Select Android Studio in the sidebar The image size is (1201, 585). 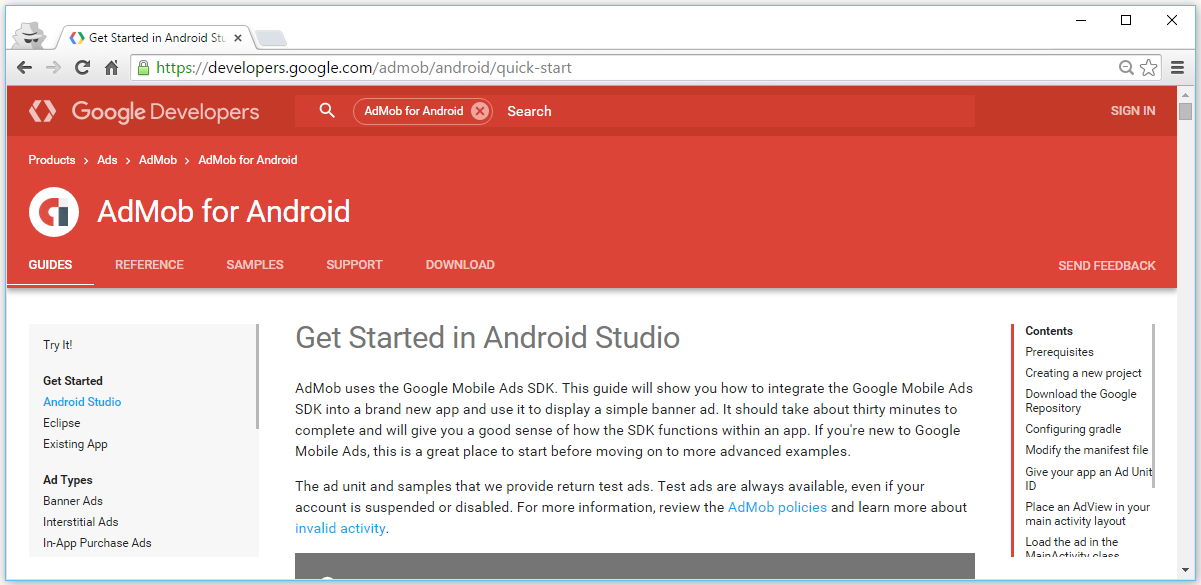(82, 402)
